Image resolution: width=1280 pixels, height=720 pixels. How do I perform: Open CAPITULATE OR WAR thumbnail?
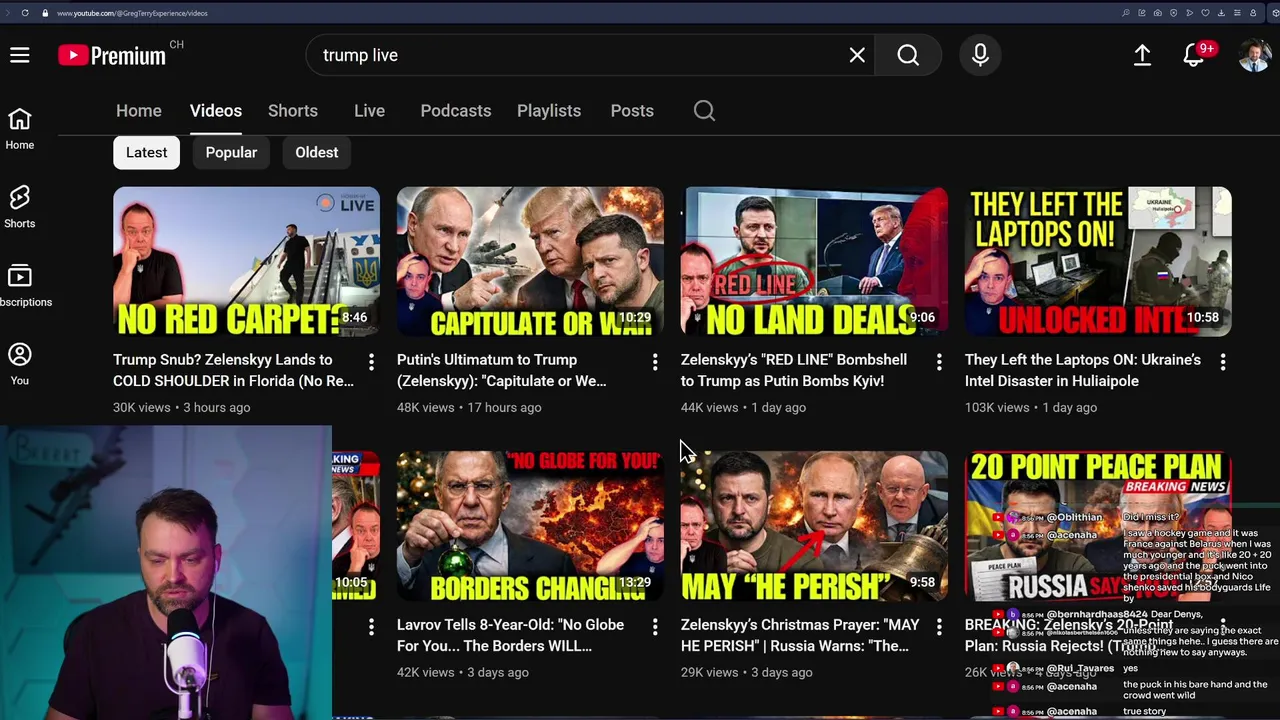point(530,262)
